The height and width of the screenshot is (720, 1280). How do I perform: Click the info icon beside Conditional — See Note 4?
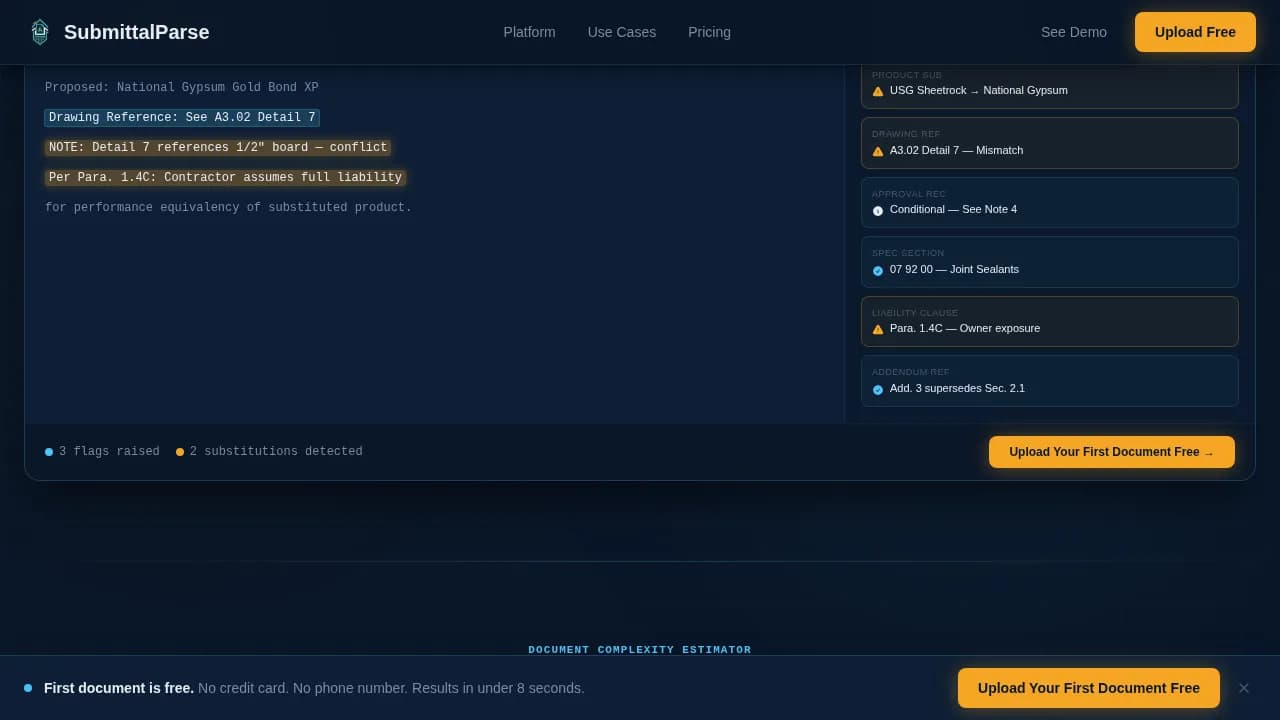point(878,210)
